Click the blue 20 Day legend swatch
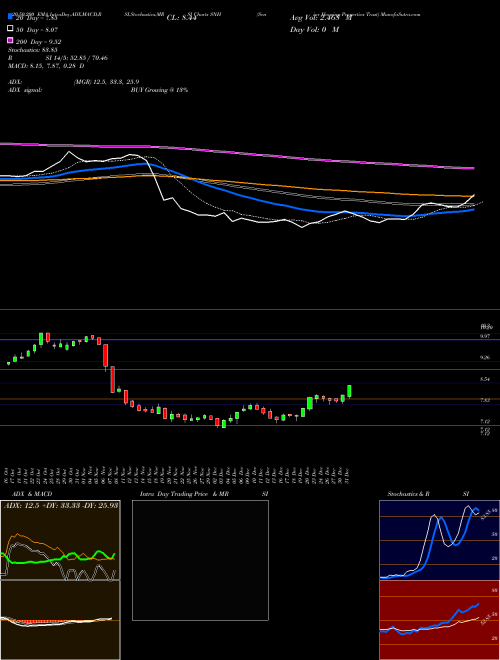Viewport: 500px width, 660px height. pyautogui.click(x=11, y=17)
